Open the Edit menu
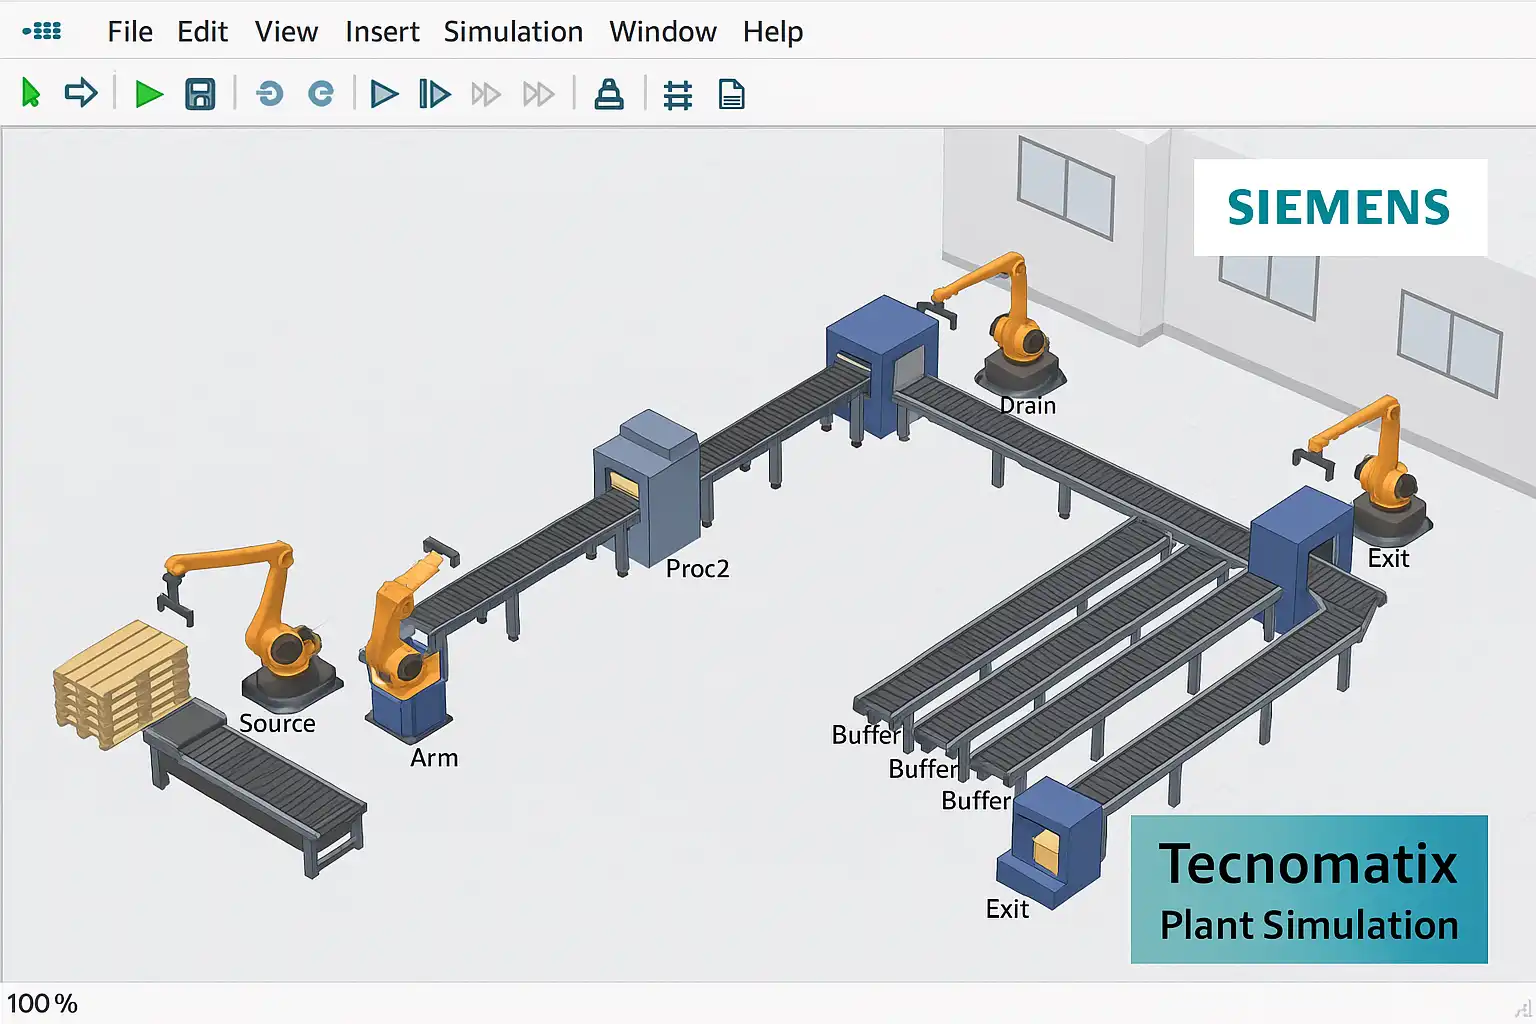1536x1024 pixels. coord(202,32)
